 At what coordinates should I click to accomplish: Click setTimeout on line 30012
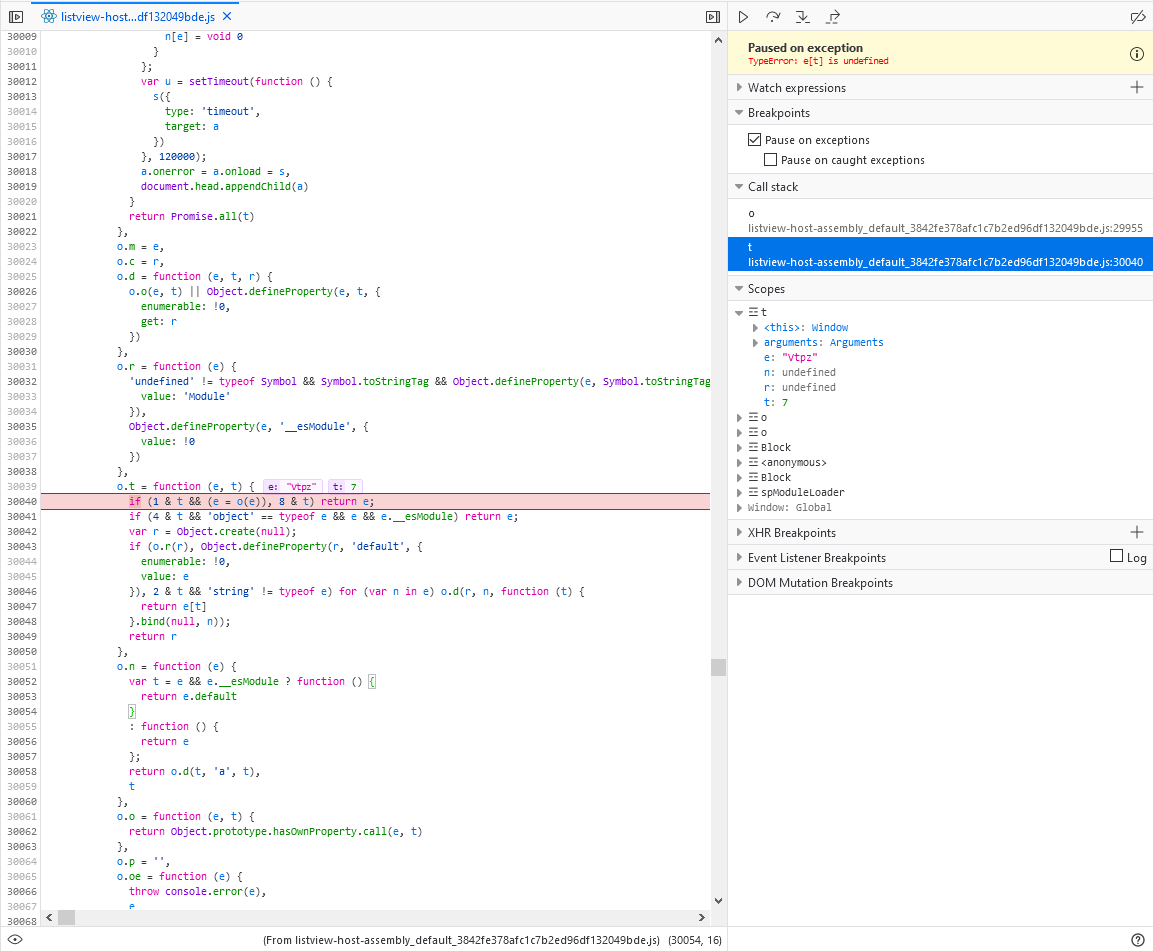(x=219, y=82)
